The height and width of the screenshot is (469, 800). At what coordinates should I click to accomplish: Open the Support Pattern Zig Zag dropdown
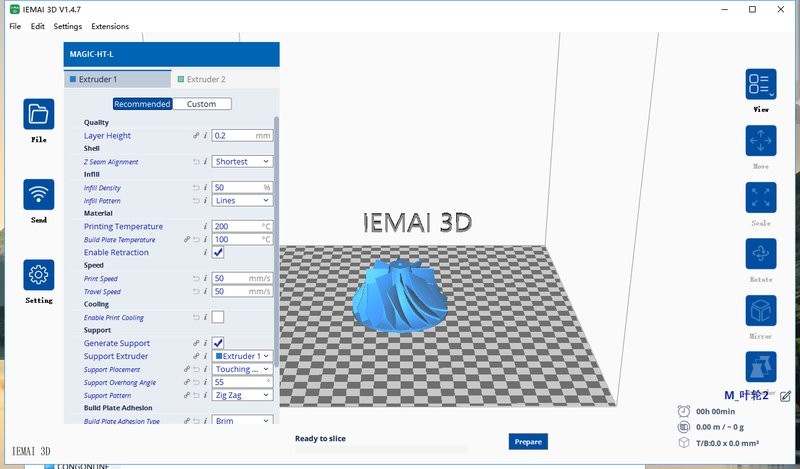(242, 395)
